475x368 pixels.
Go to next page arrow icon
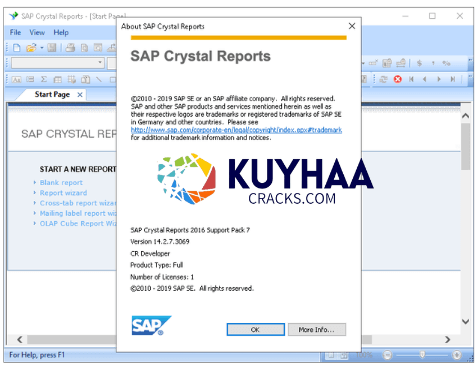coord(439,79)
